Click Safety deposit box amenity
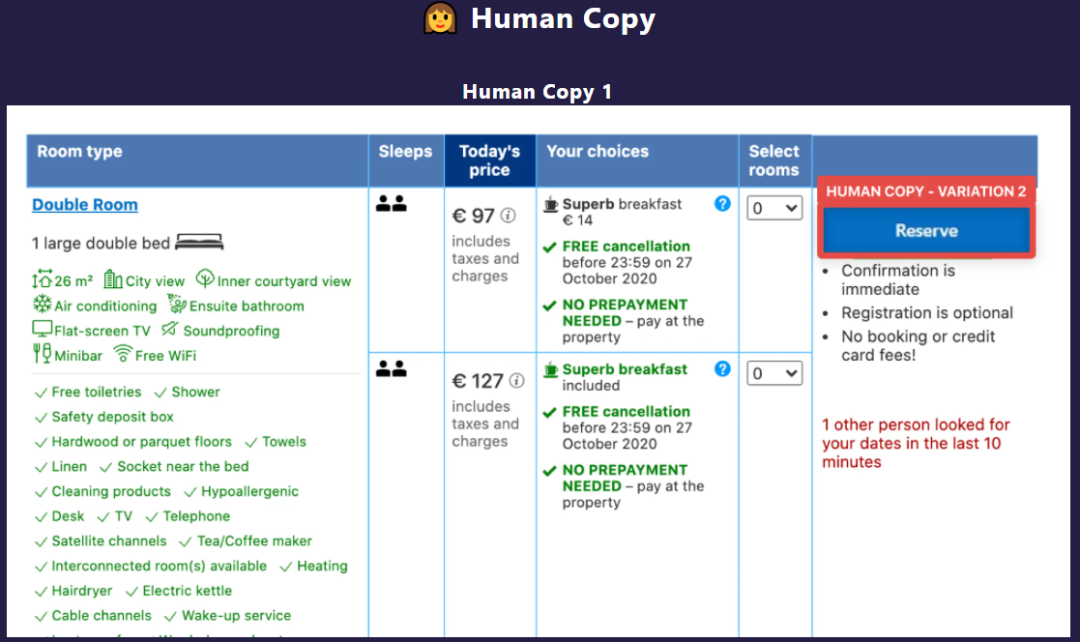The height and width of the screenshot is (642, 1080). pyautogui.click(x=112, y=417)
